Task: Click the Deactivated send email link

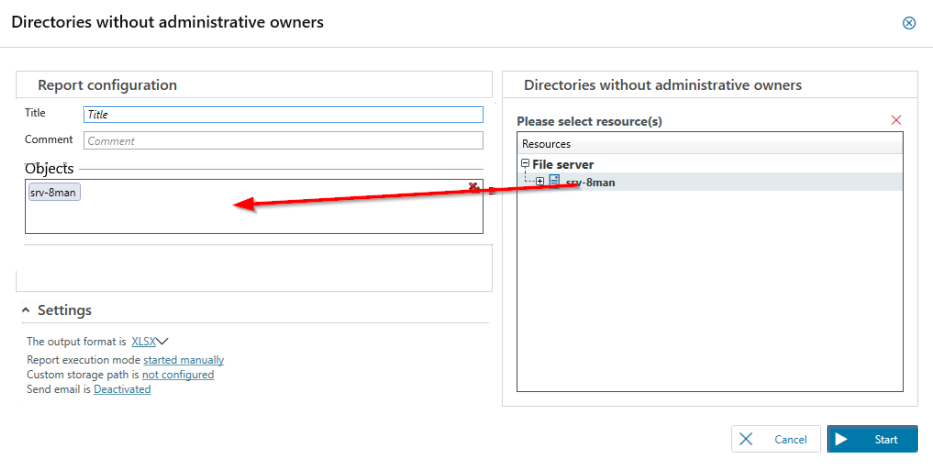Action: point(122,390)
